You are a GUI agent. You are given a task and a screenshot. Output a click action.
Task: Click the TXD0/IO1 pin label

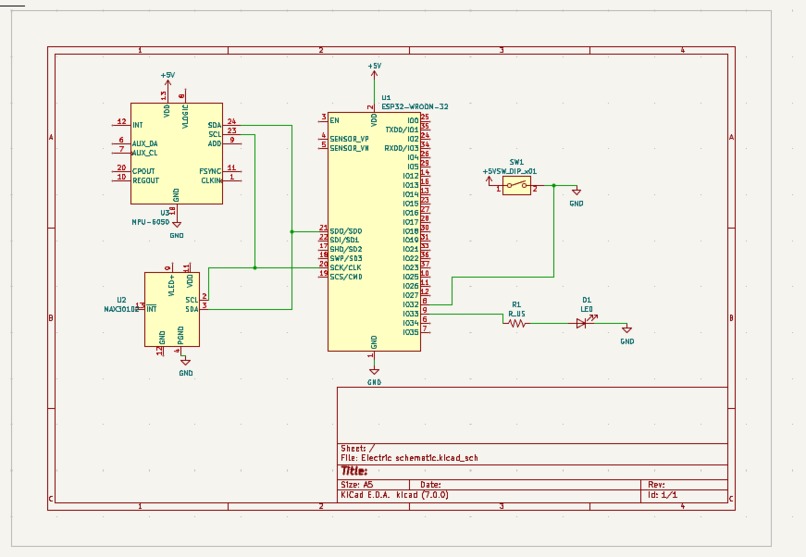pos(402,129)
